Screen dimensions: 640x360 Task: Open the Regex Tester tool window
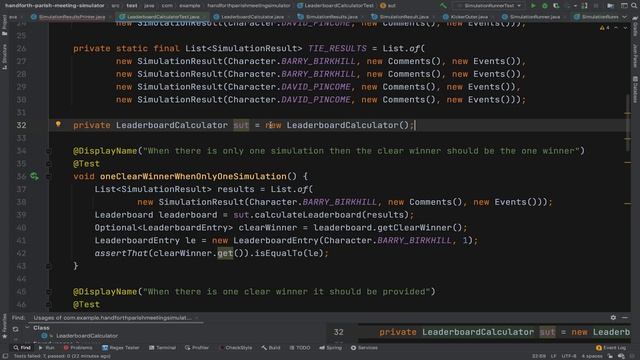tap(121, 348)
